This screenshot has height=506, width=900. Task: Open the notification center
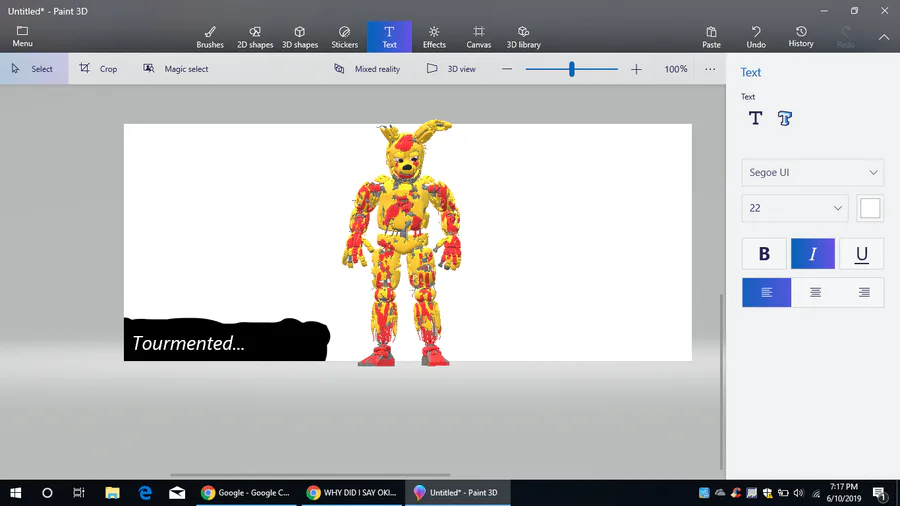coord(879,493)
